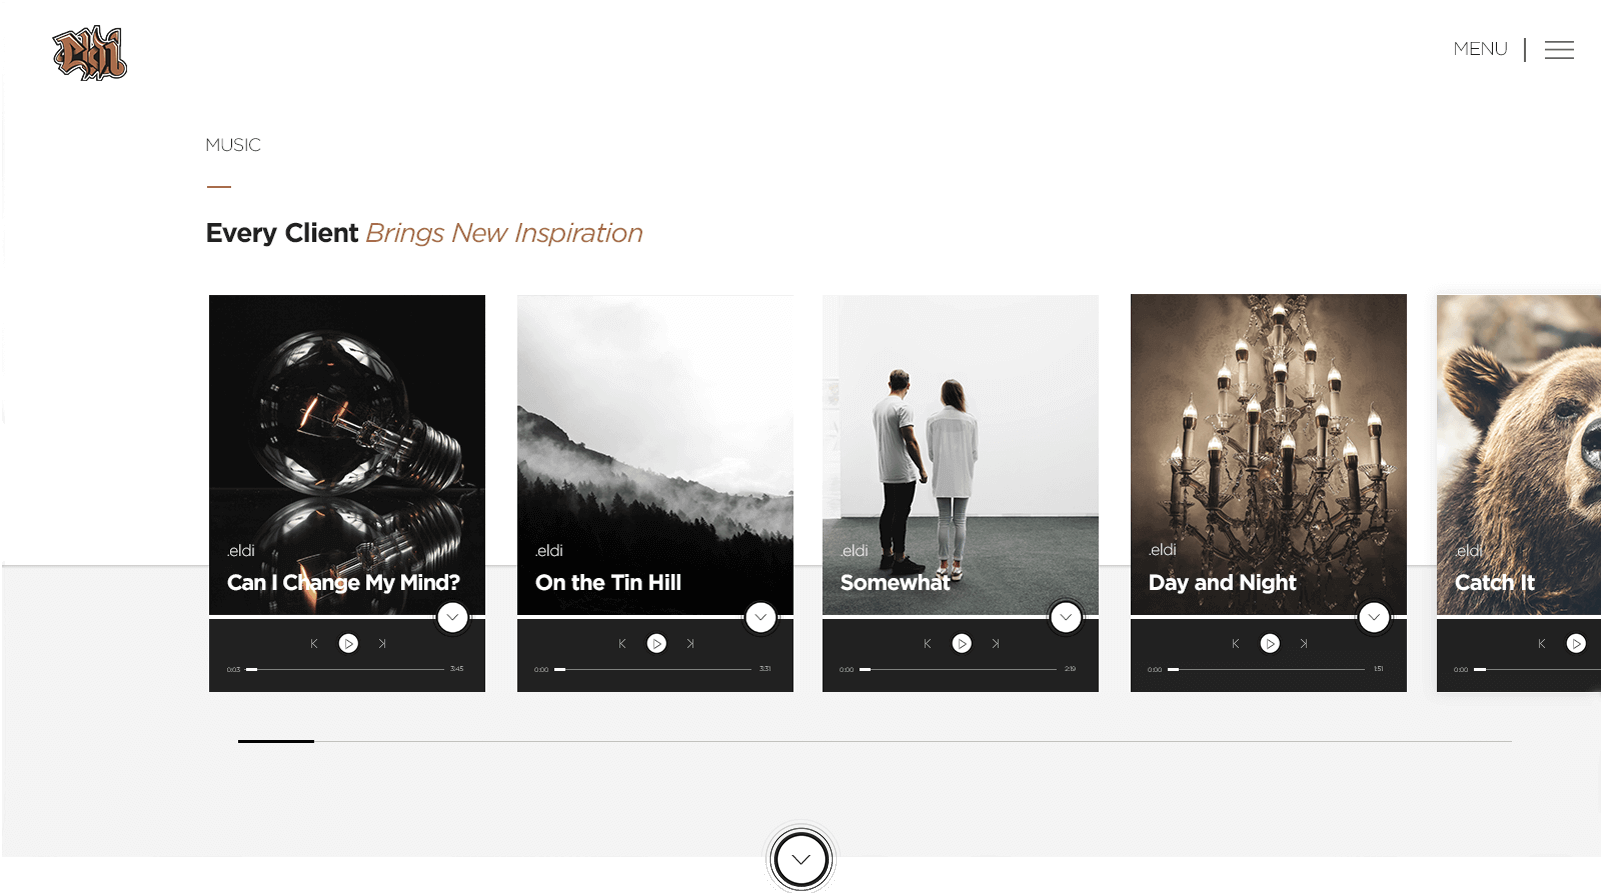Open the Catch It bear album cover
1603x893 pixels.
(1519, 455)
